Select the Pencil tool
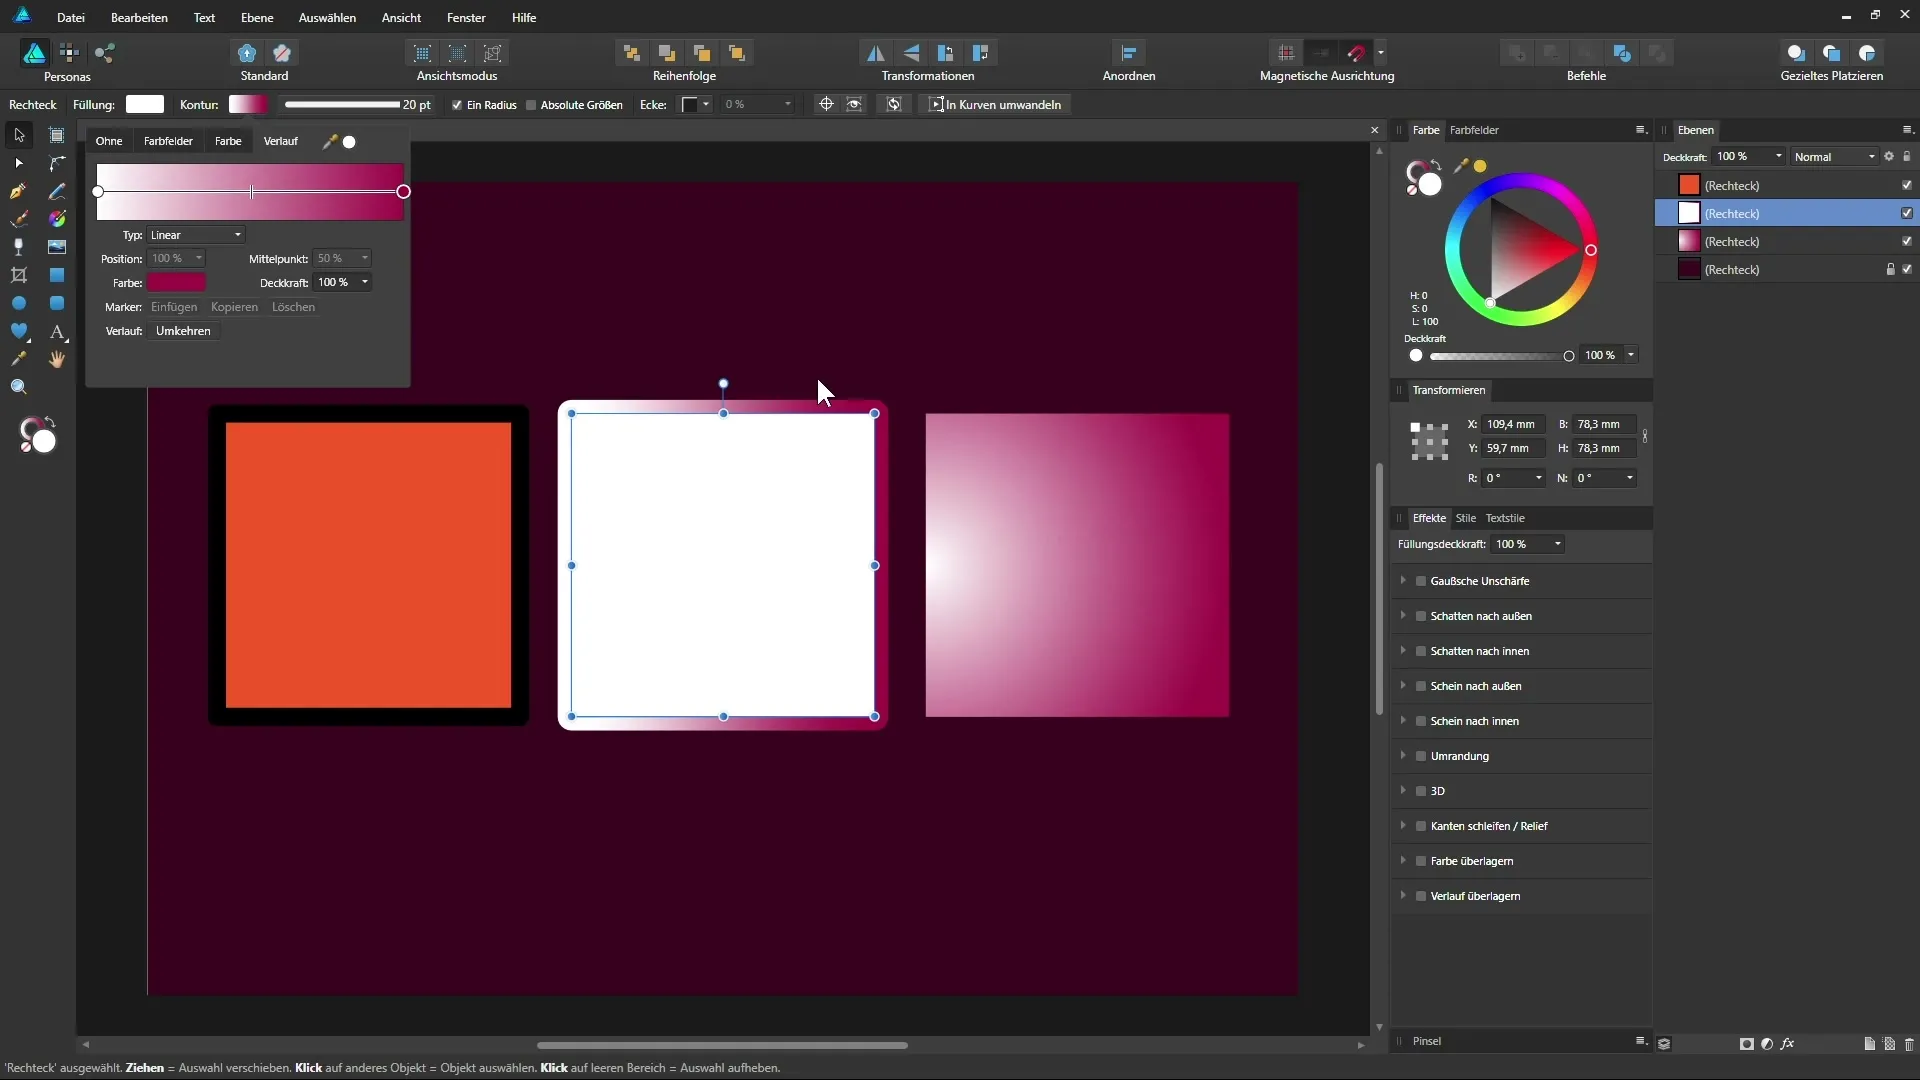This screenshot has width=1920, height=1080. click(x=57, y=191)
